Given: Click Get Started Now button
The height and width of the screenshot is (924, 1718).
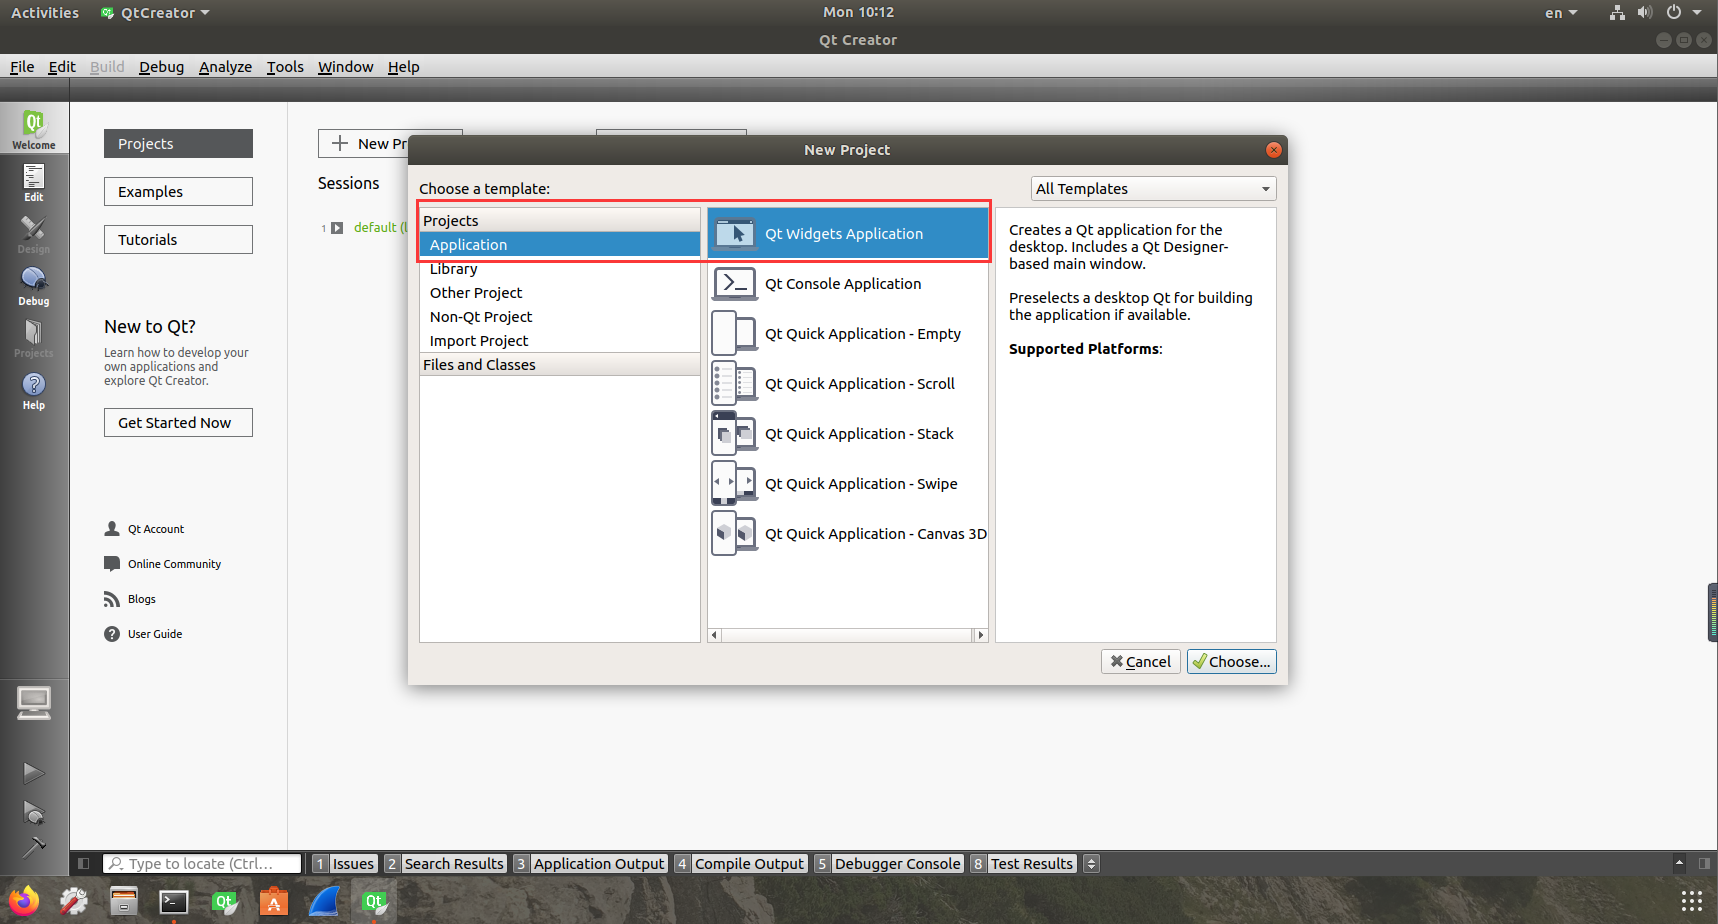Looking at the screenshot, I should click(x=178, y=423).
